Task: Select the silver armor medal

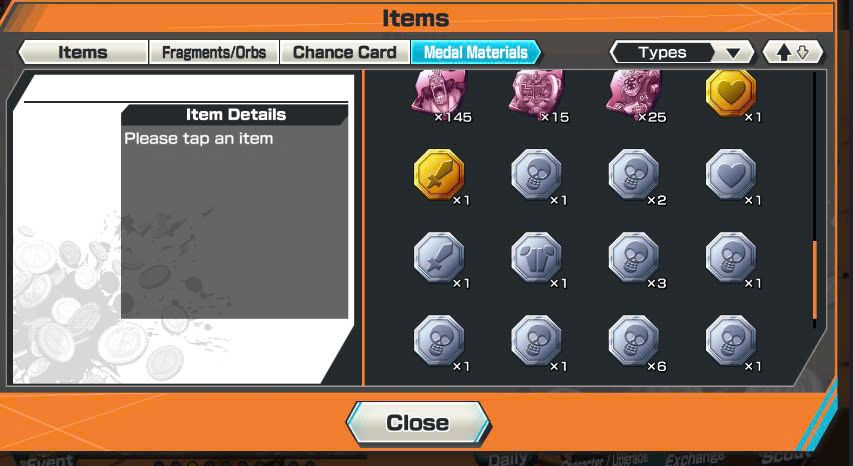Action: (536, 258)
